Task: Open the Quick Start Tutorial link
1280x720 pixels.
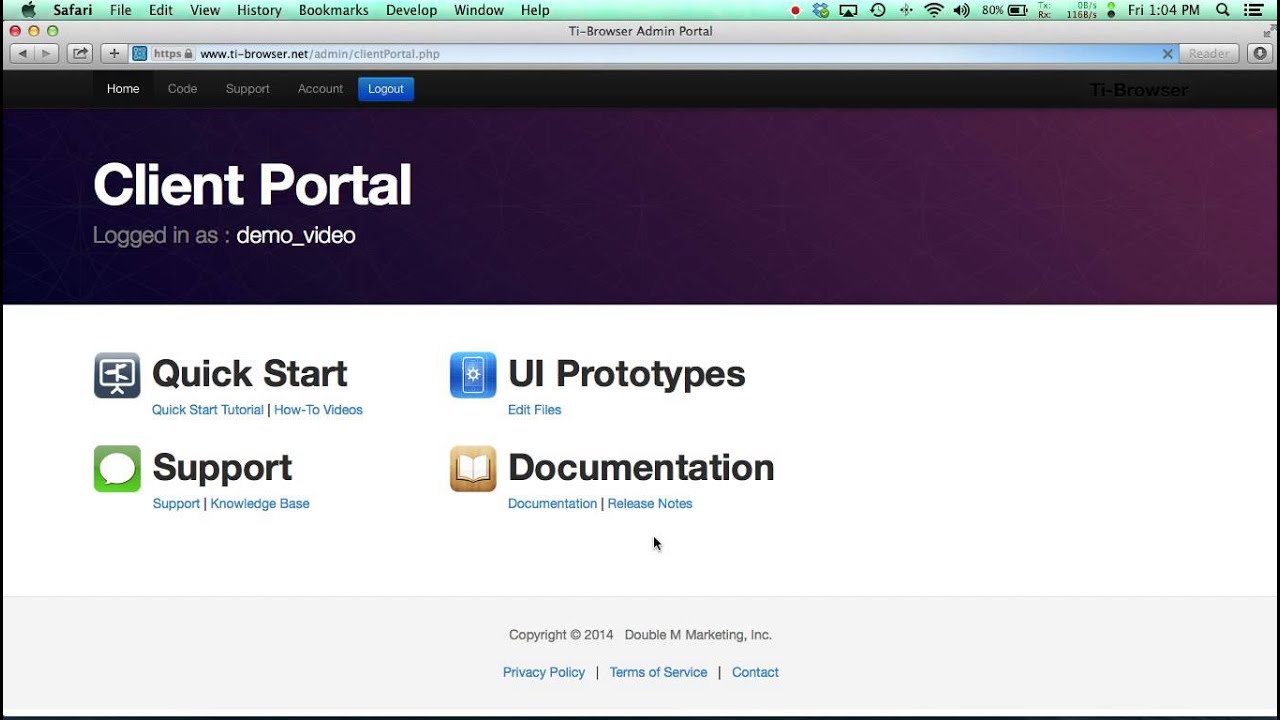Action: 208,410
